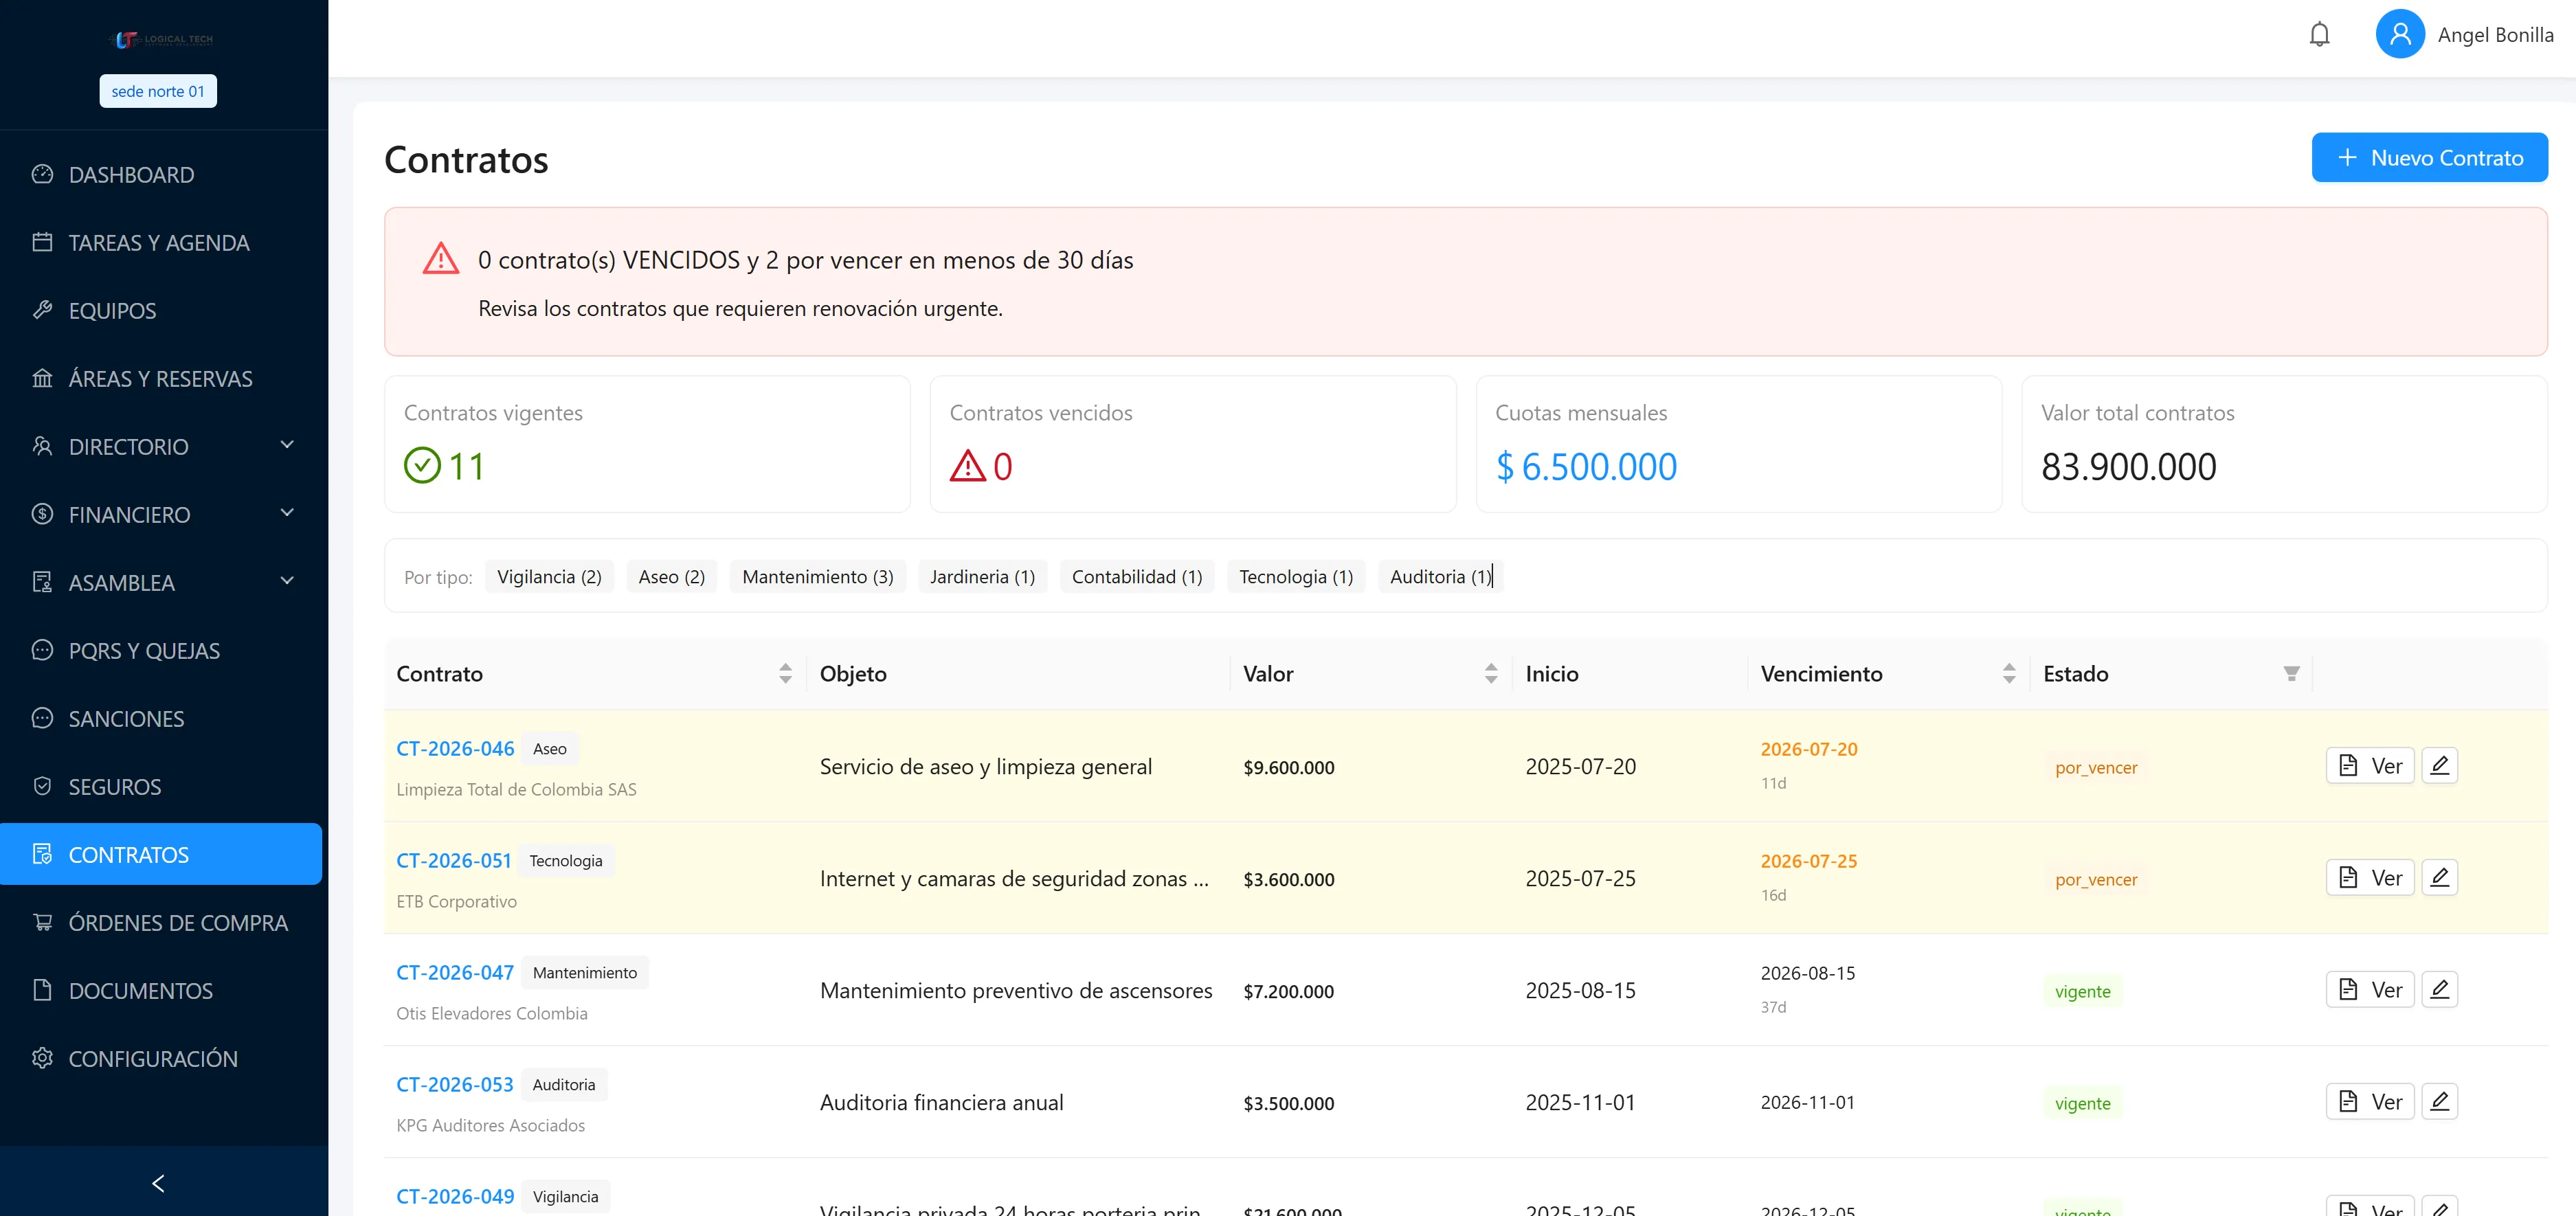This screenshot has width=2576, height=1216.
Task: Edit contract CT-2026-053 with pencil icon
Action: tap(2439, 1102)
